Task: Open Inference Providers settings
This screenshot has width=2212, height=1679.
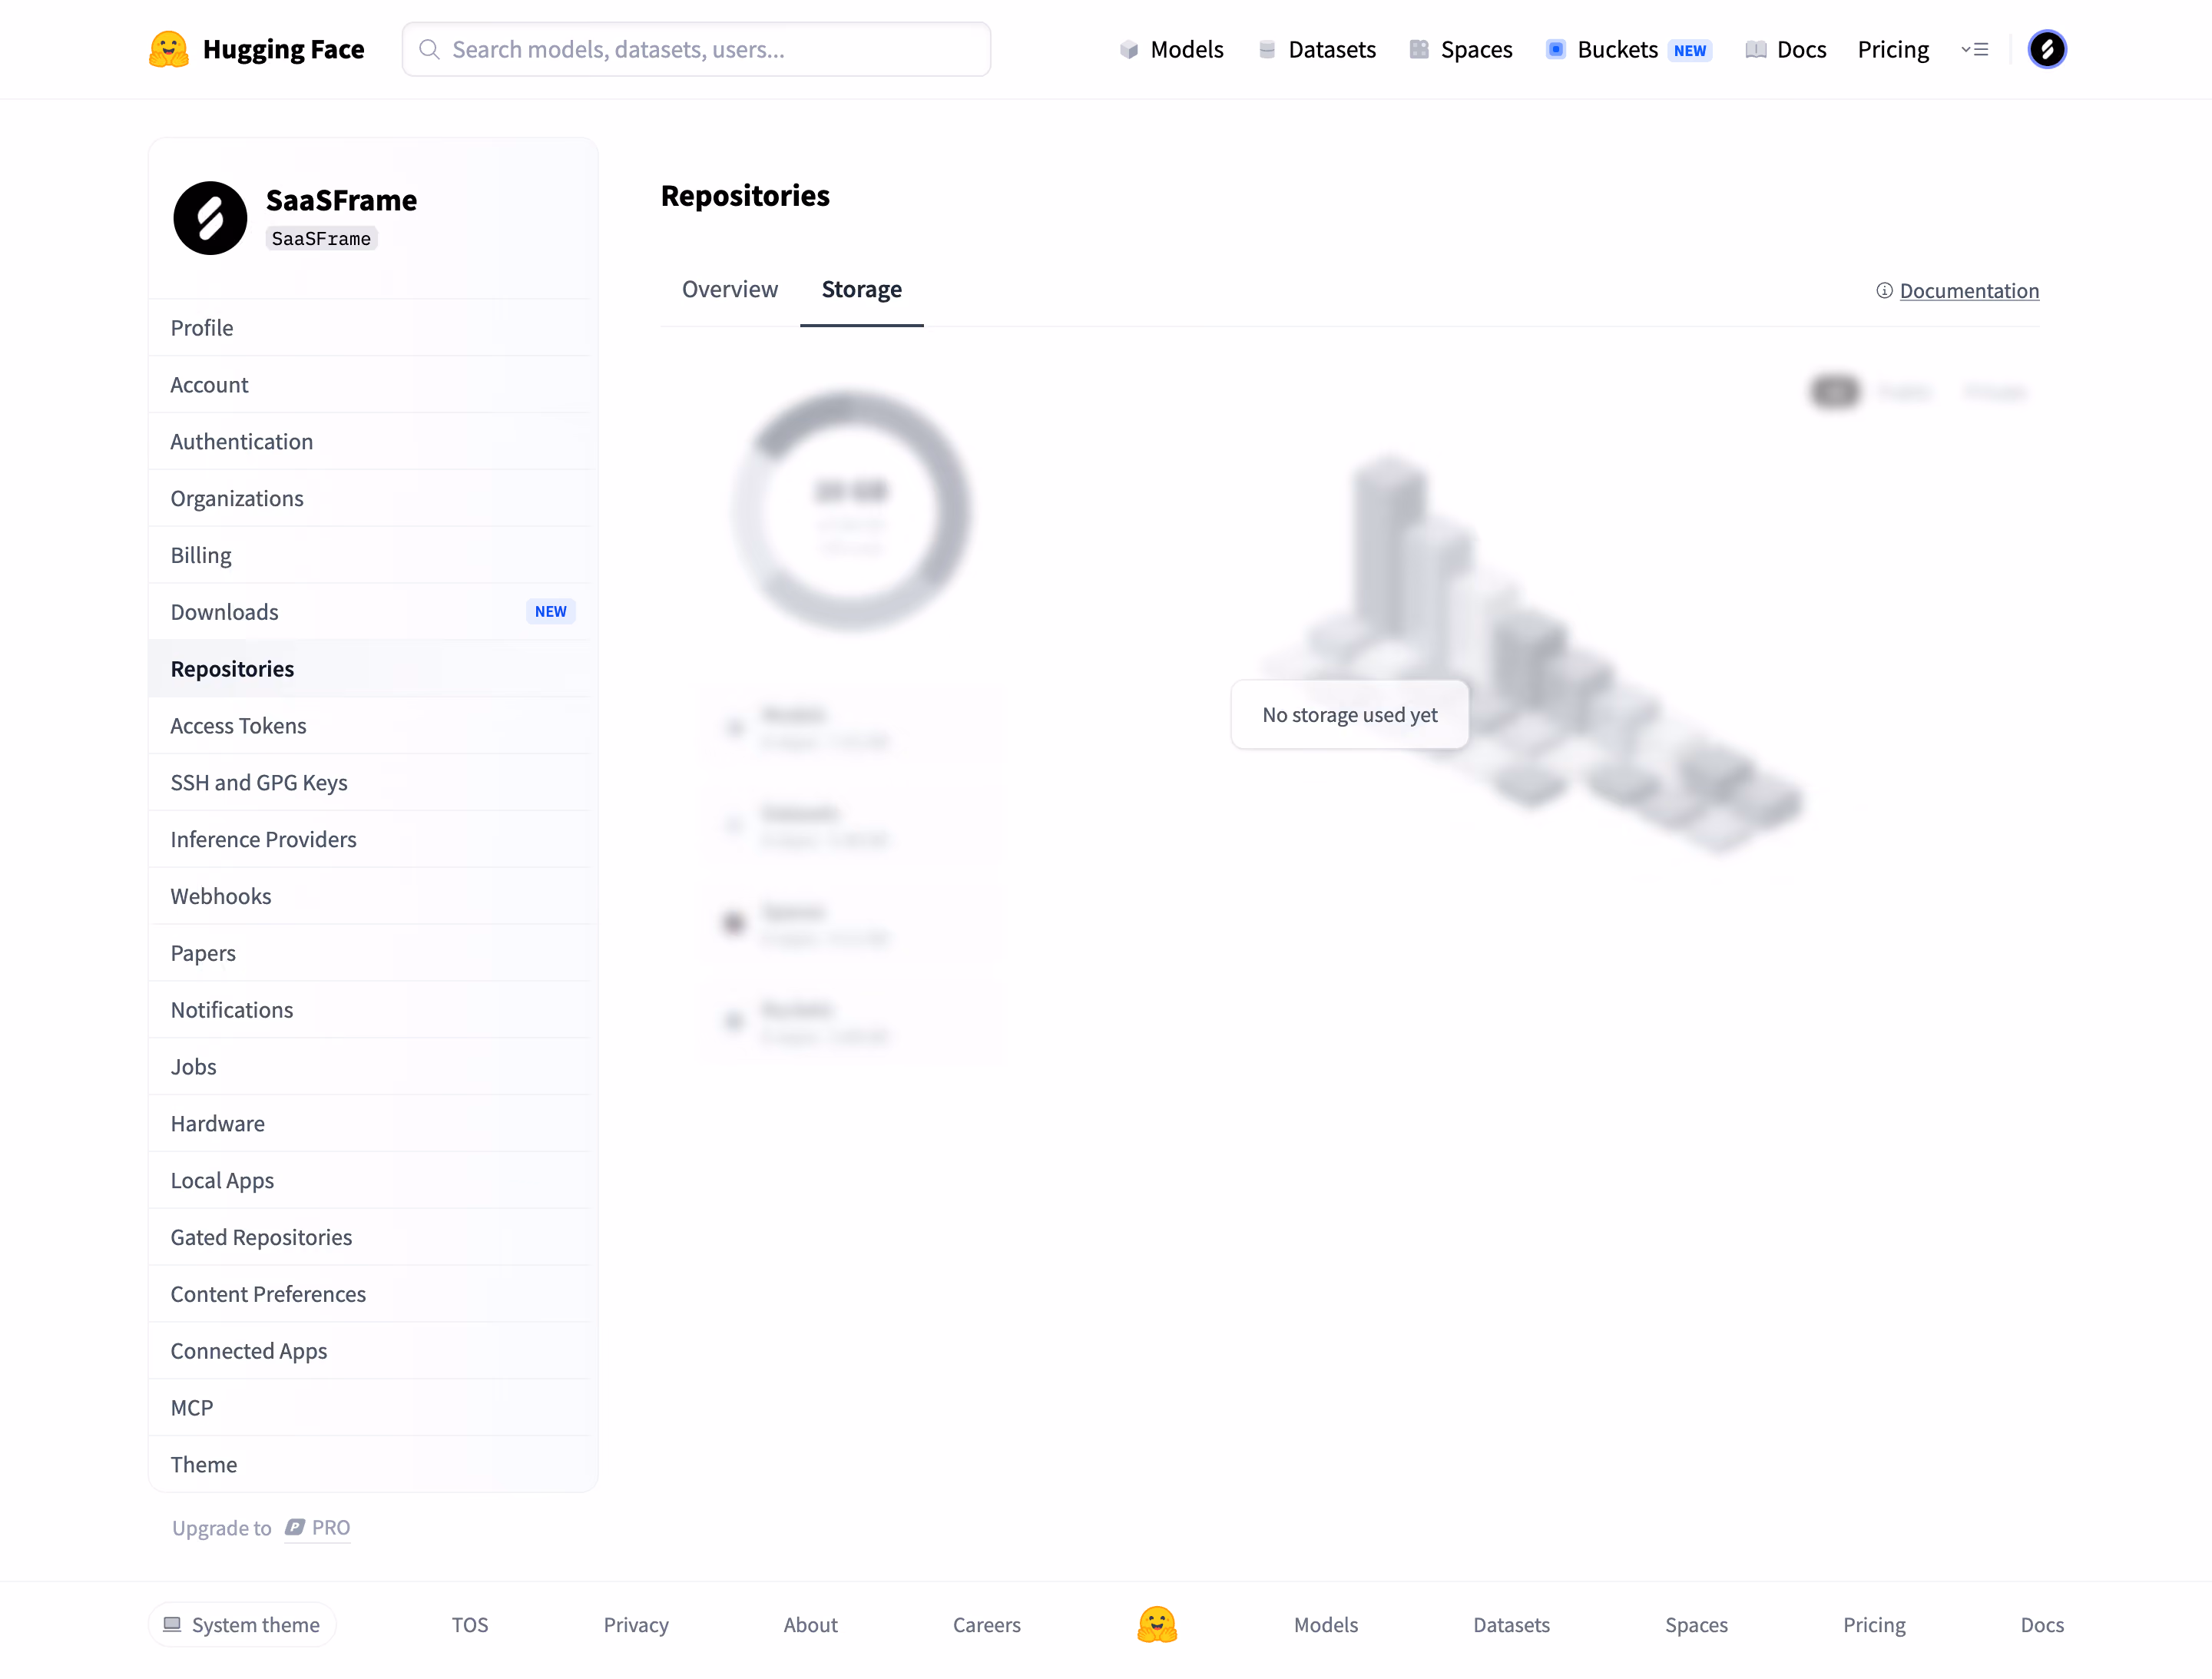Action: [373, 839]
